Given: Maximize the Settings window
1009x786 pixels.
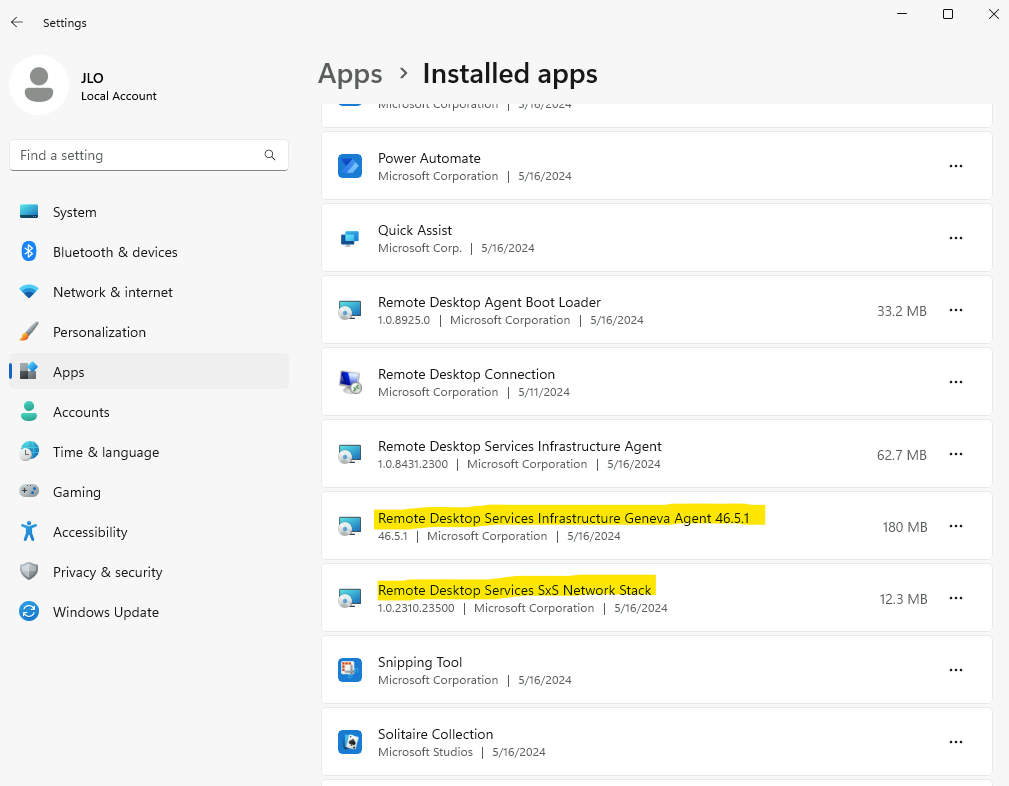Looking at the screenshot, I should pyautogui.click(x=948, y=14).
